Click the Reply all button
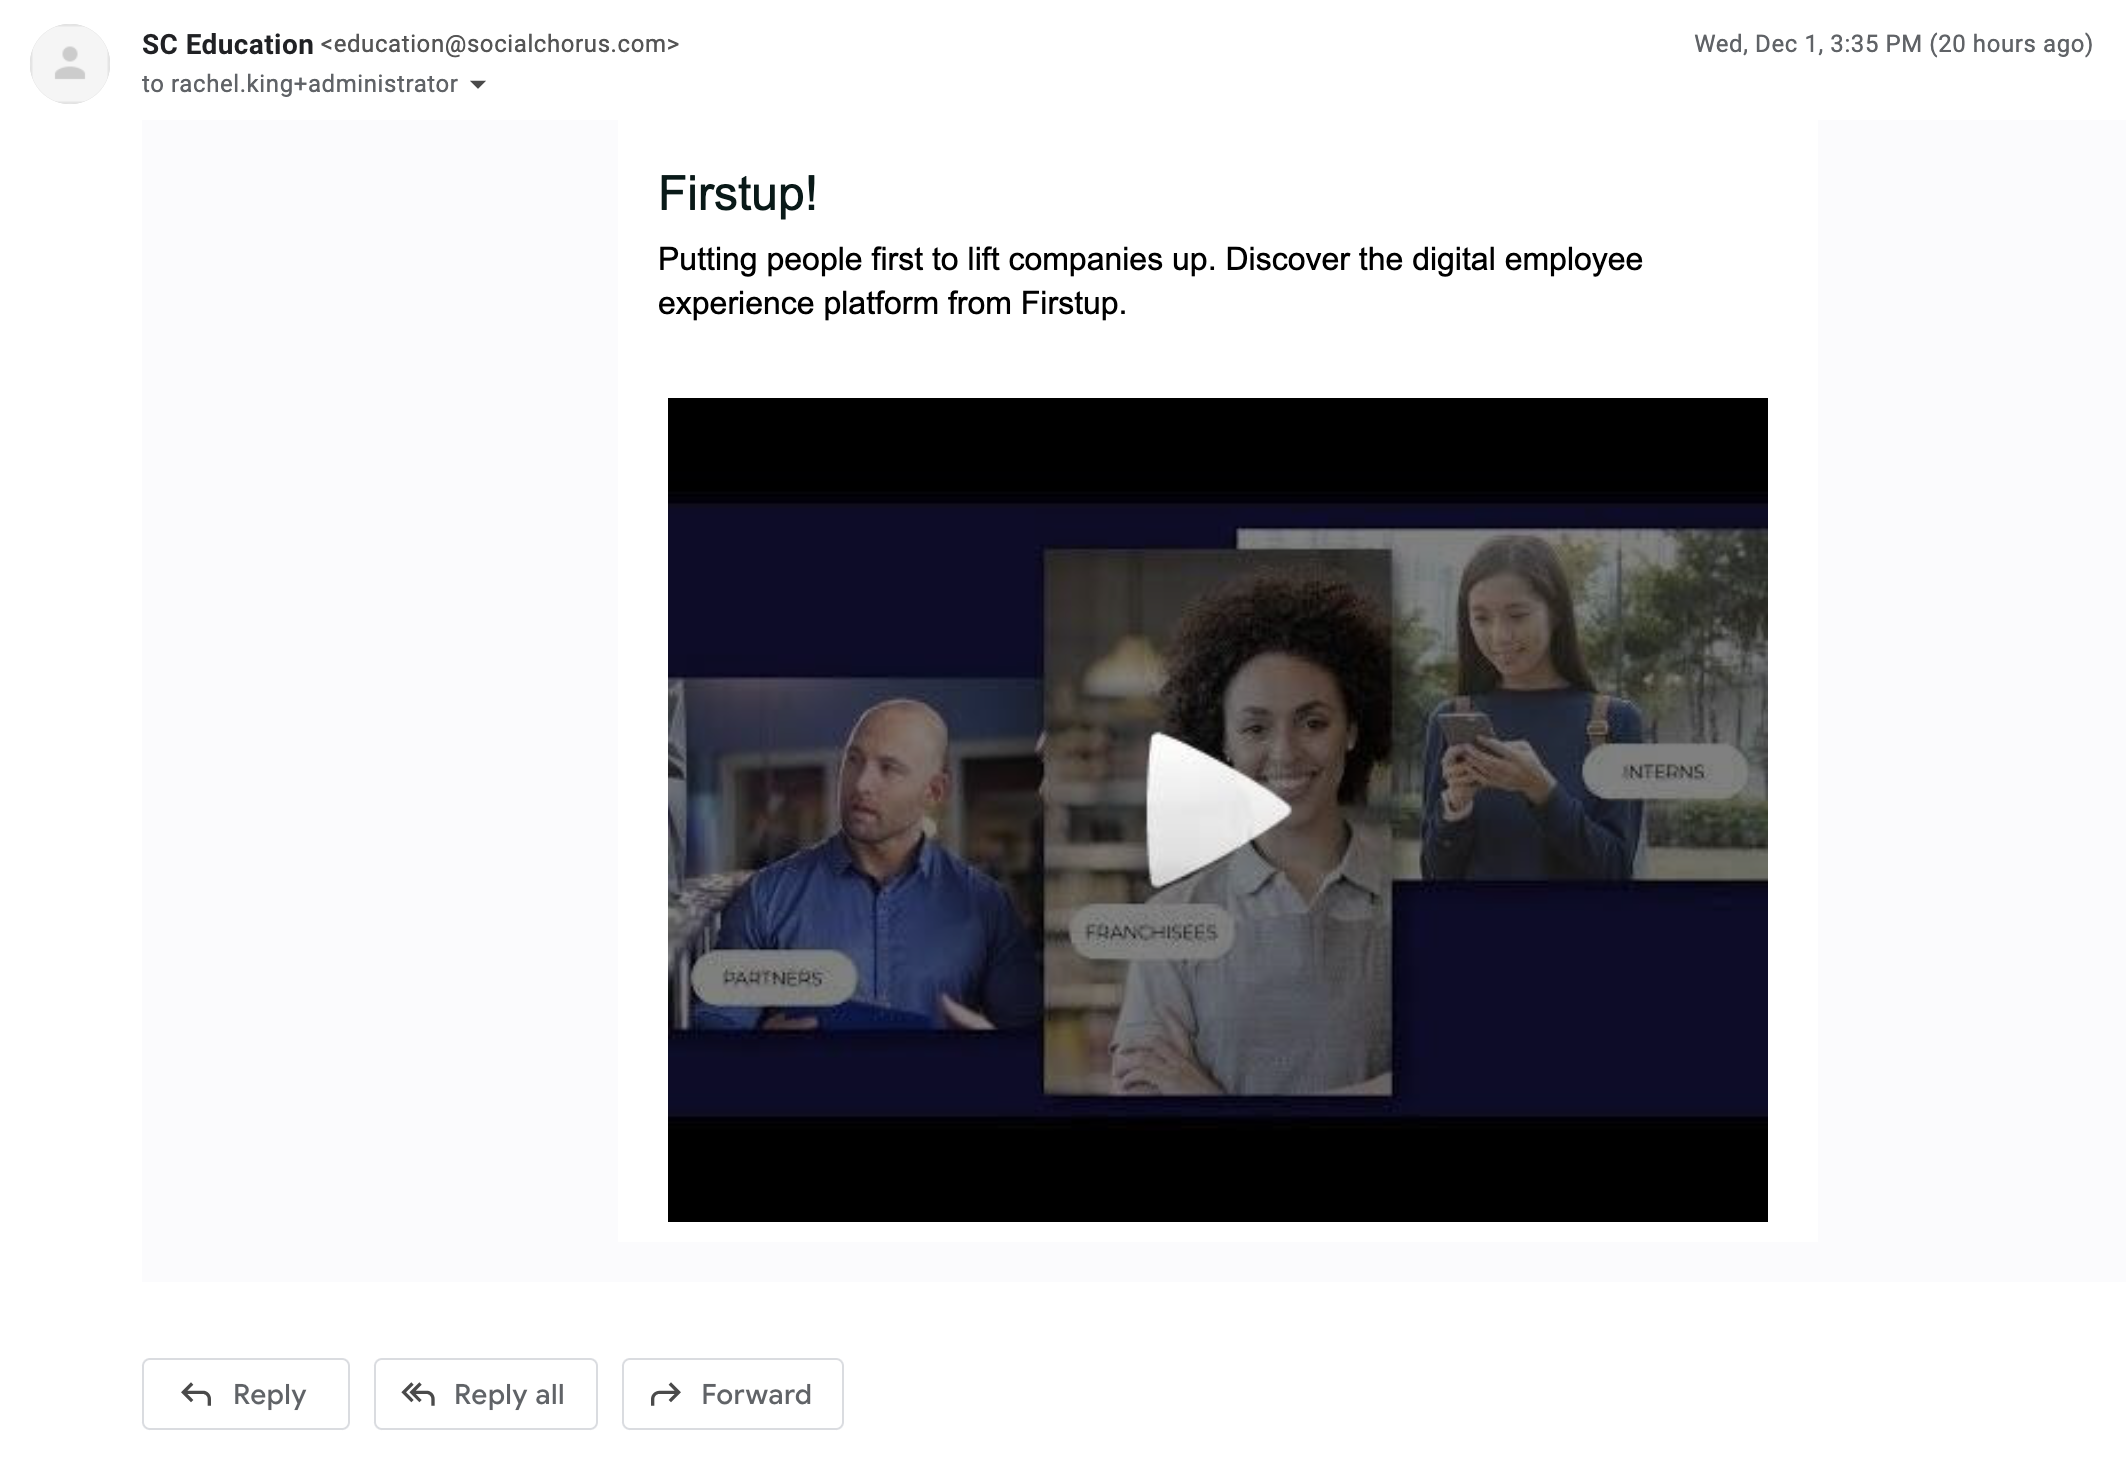Viewport: 2126px width, 1466px height. click(x=486, y=1394)
